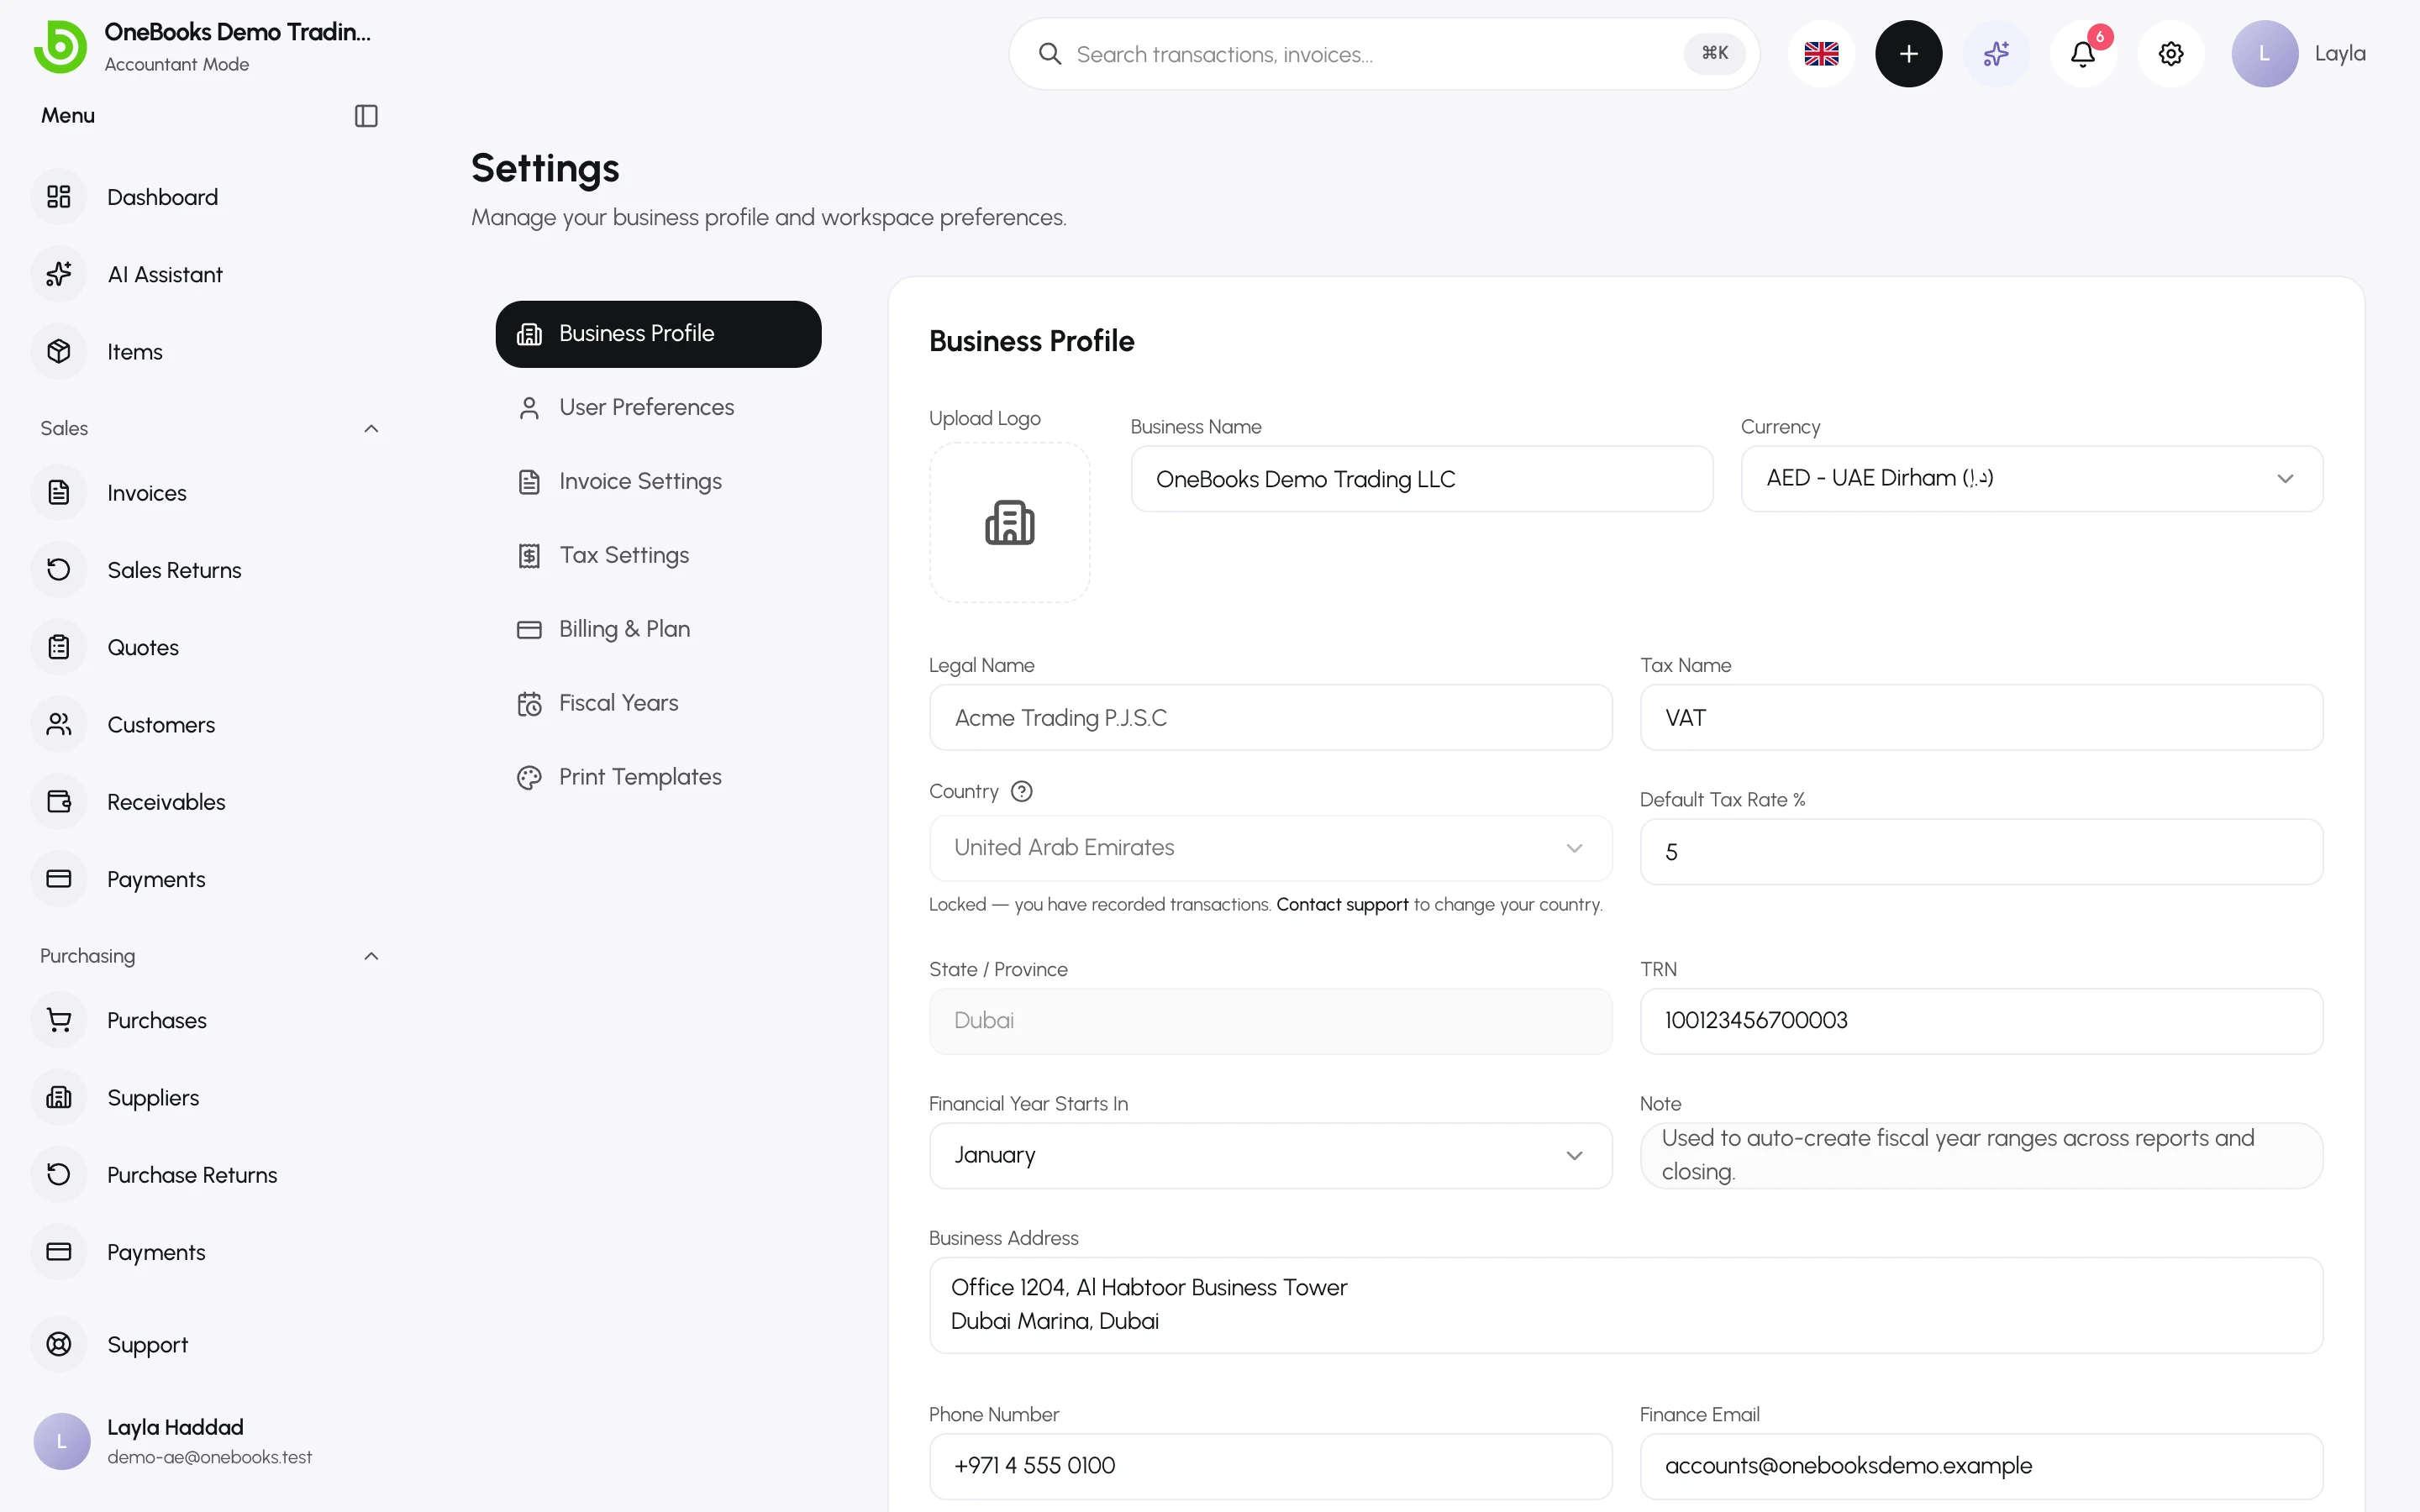Click the Business Address text area

1626,1305
